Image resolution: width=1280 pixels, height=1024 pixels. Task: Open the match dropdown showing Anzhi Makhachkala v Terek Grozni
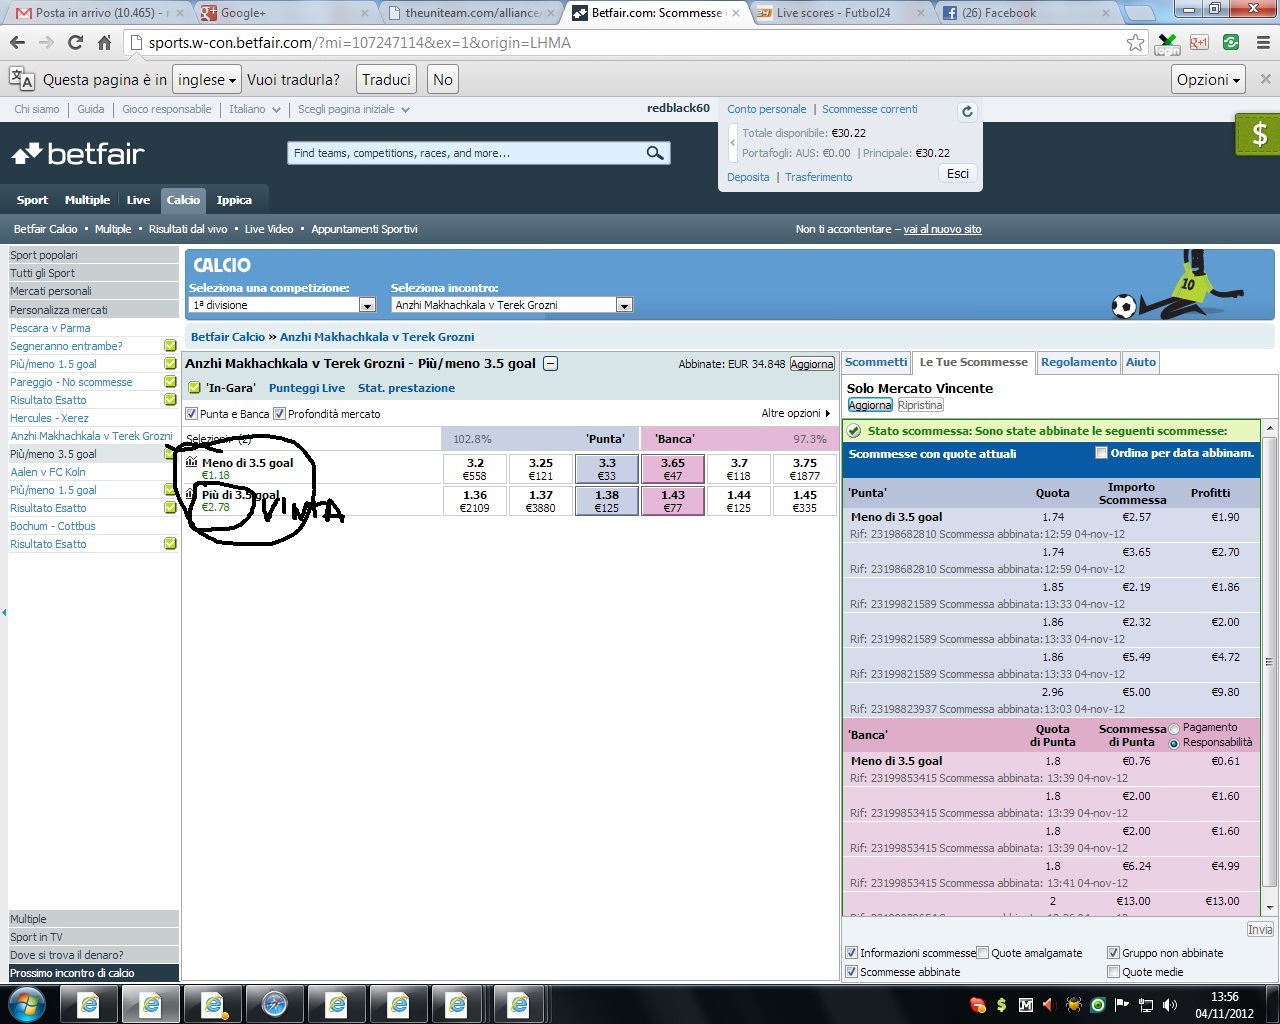coord(512,305)
